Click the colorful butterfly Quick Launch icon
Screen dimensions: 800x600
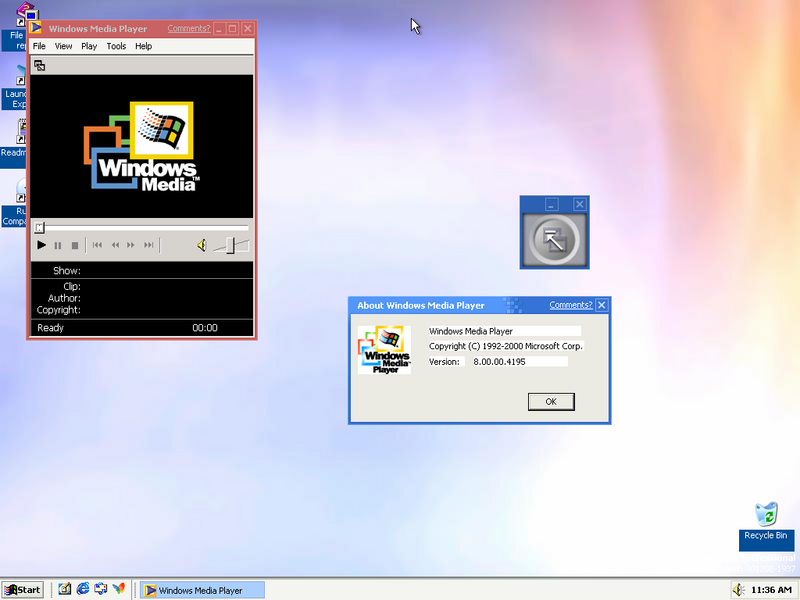[x=119, y=589]
